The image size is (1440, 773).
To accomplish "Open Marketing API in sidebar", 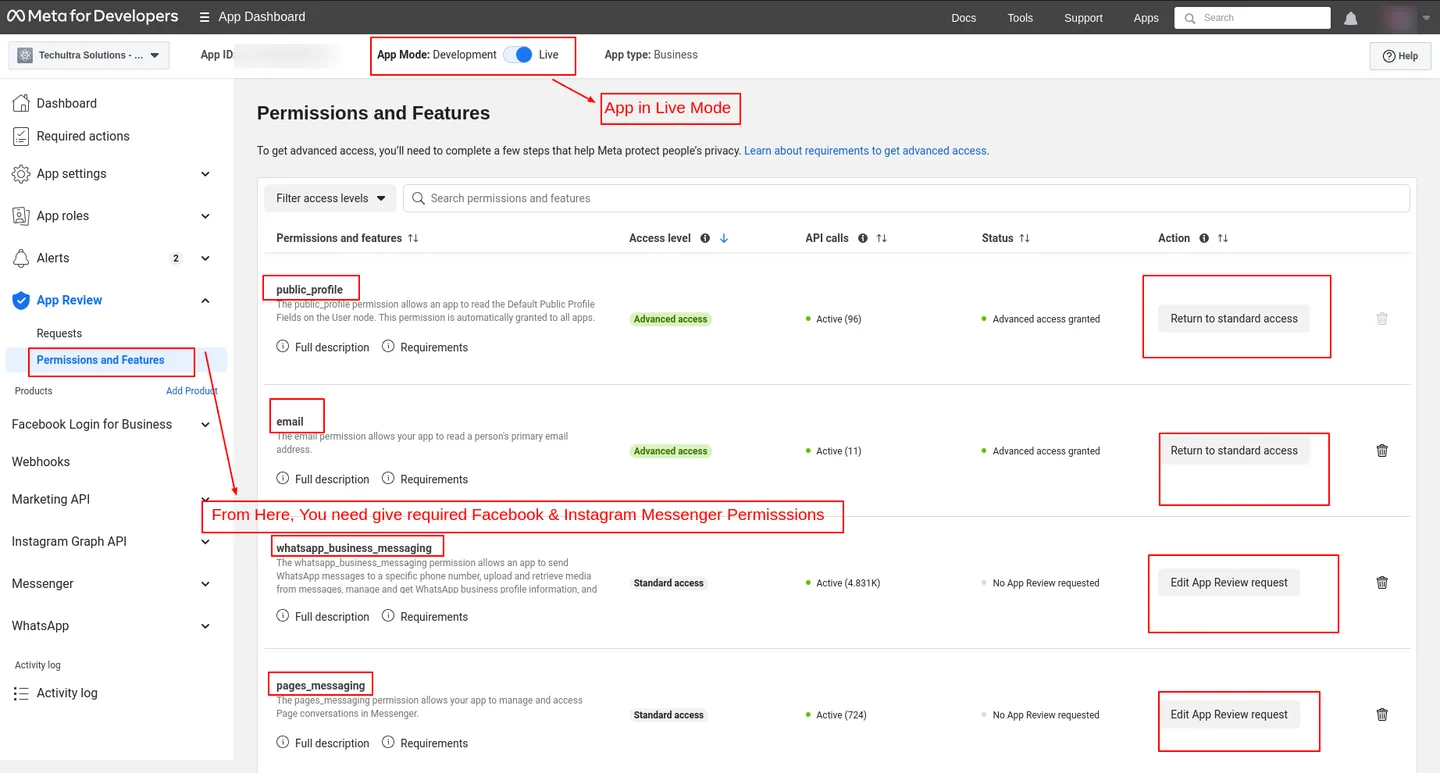I will point(51,499).
